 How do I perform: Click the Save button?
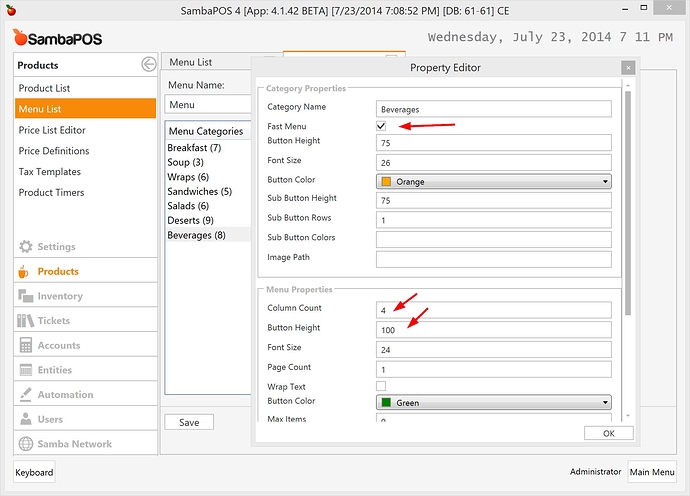(189, 422)
